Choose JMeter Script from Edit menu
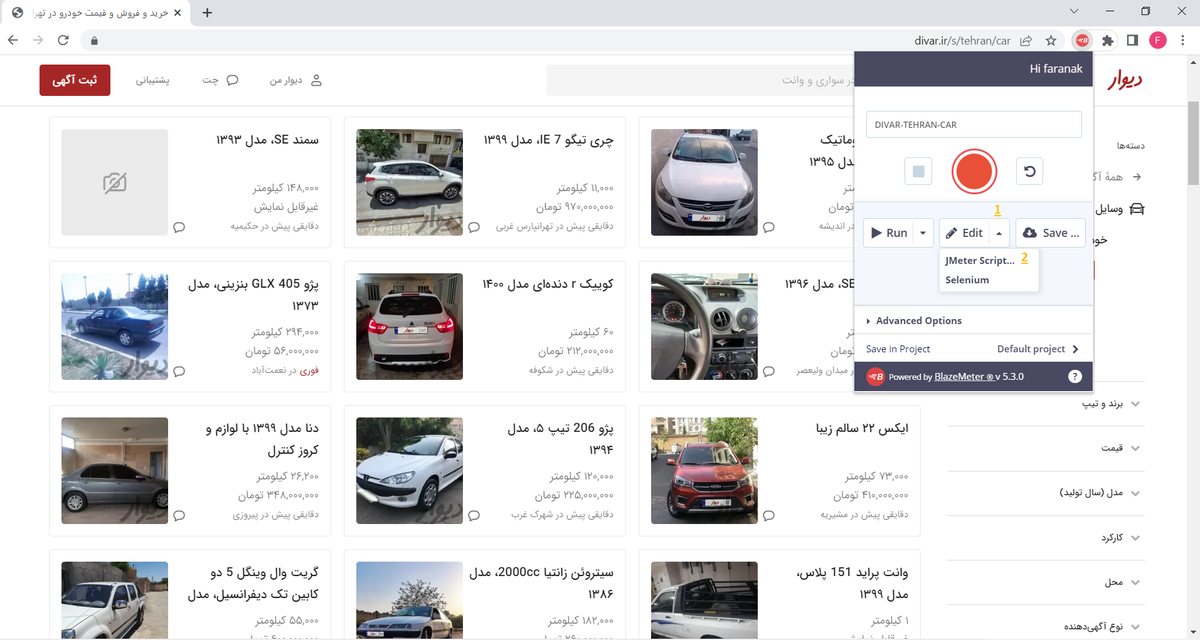1200x640 pixels. pos(980,260)
